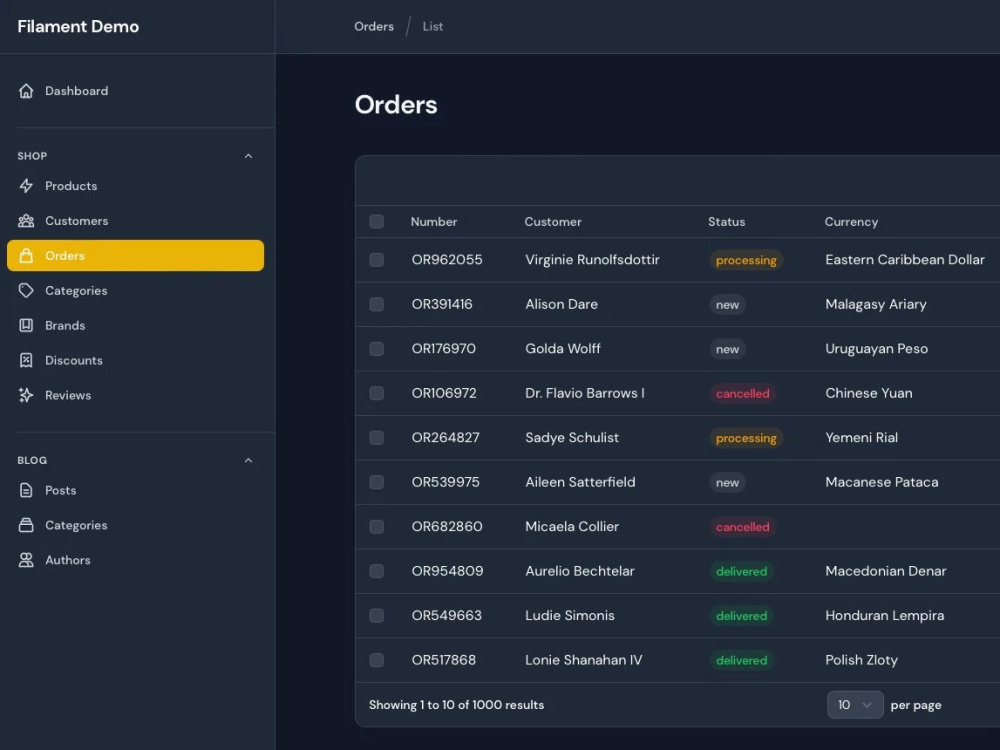The width and height of the screenshot is (1000, 750).
Task: Click the delivered badge for Lonie Shanahan IV
Action: (741, 660)
